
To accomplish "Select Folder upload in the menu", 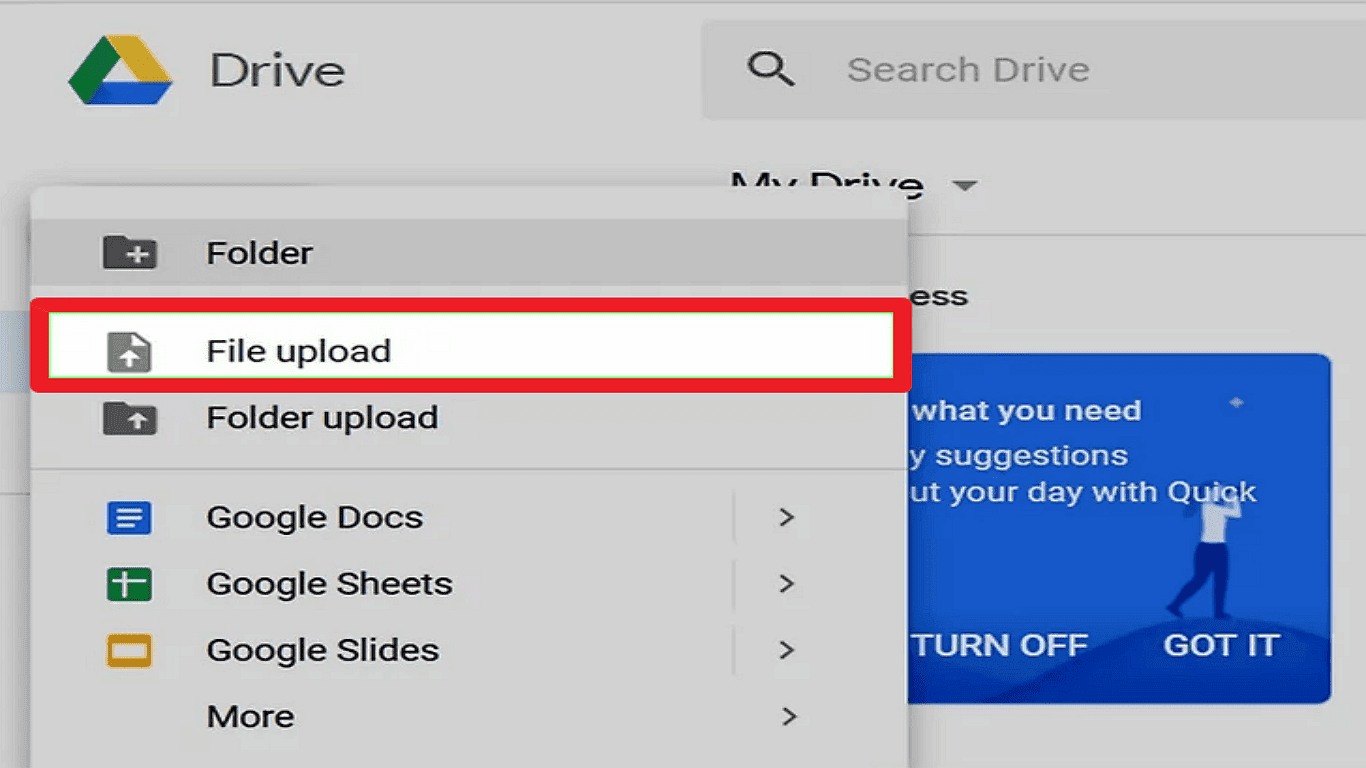I will (x=469, y=418).
